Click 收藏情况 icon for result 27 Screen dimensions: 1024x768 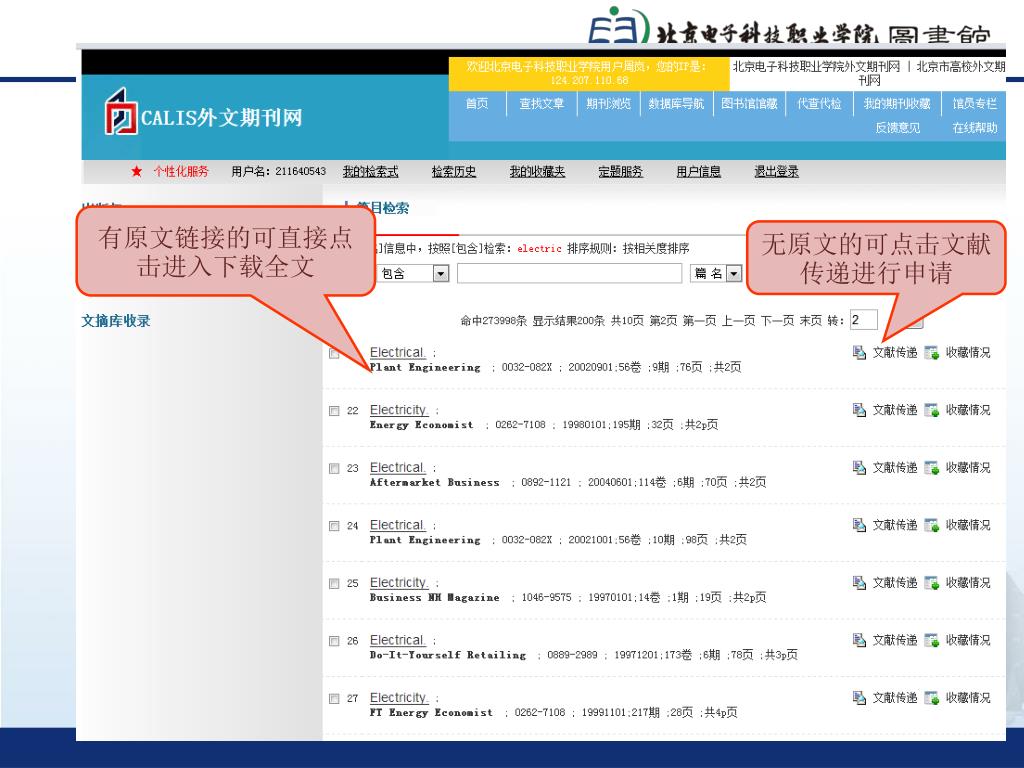[931, 697]
